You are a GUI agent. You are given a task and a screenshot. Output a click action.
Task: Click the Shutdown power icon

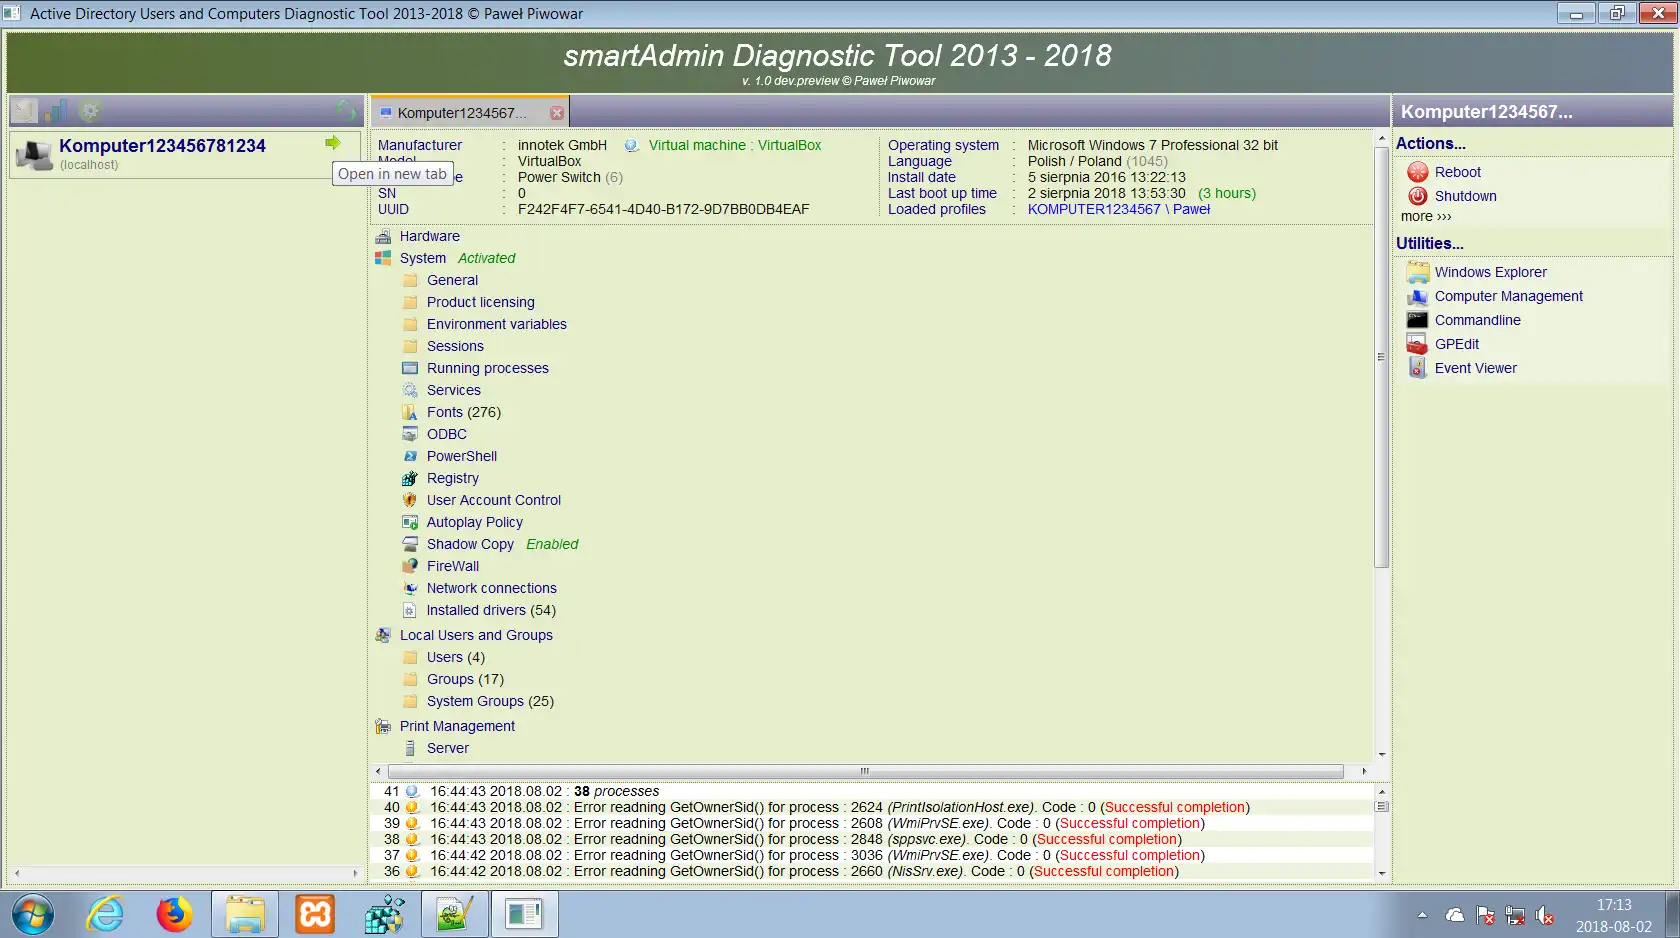pos(1417,196)
